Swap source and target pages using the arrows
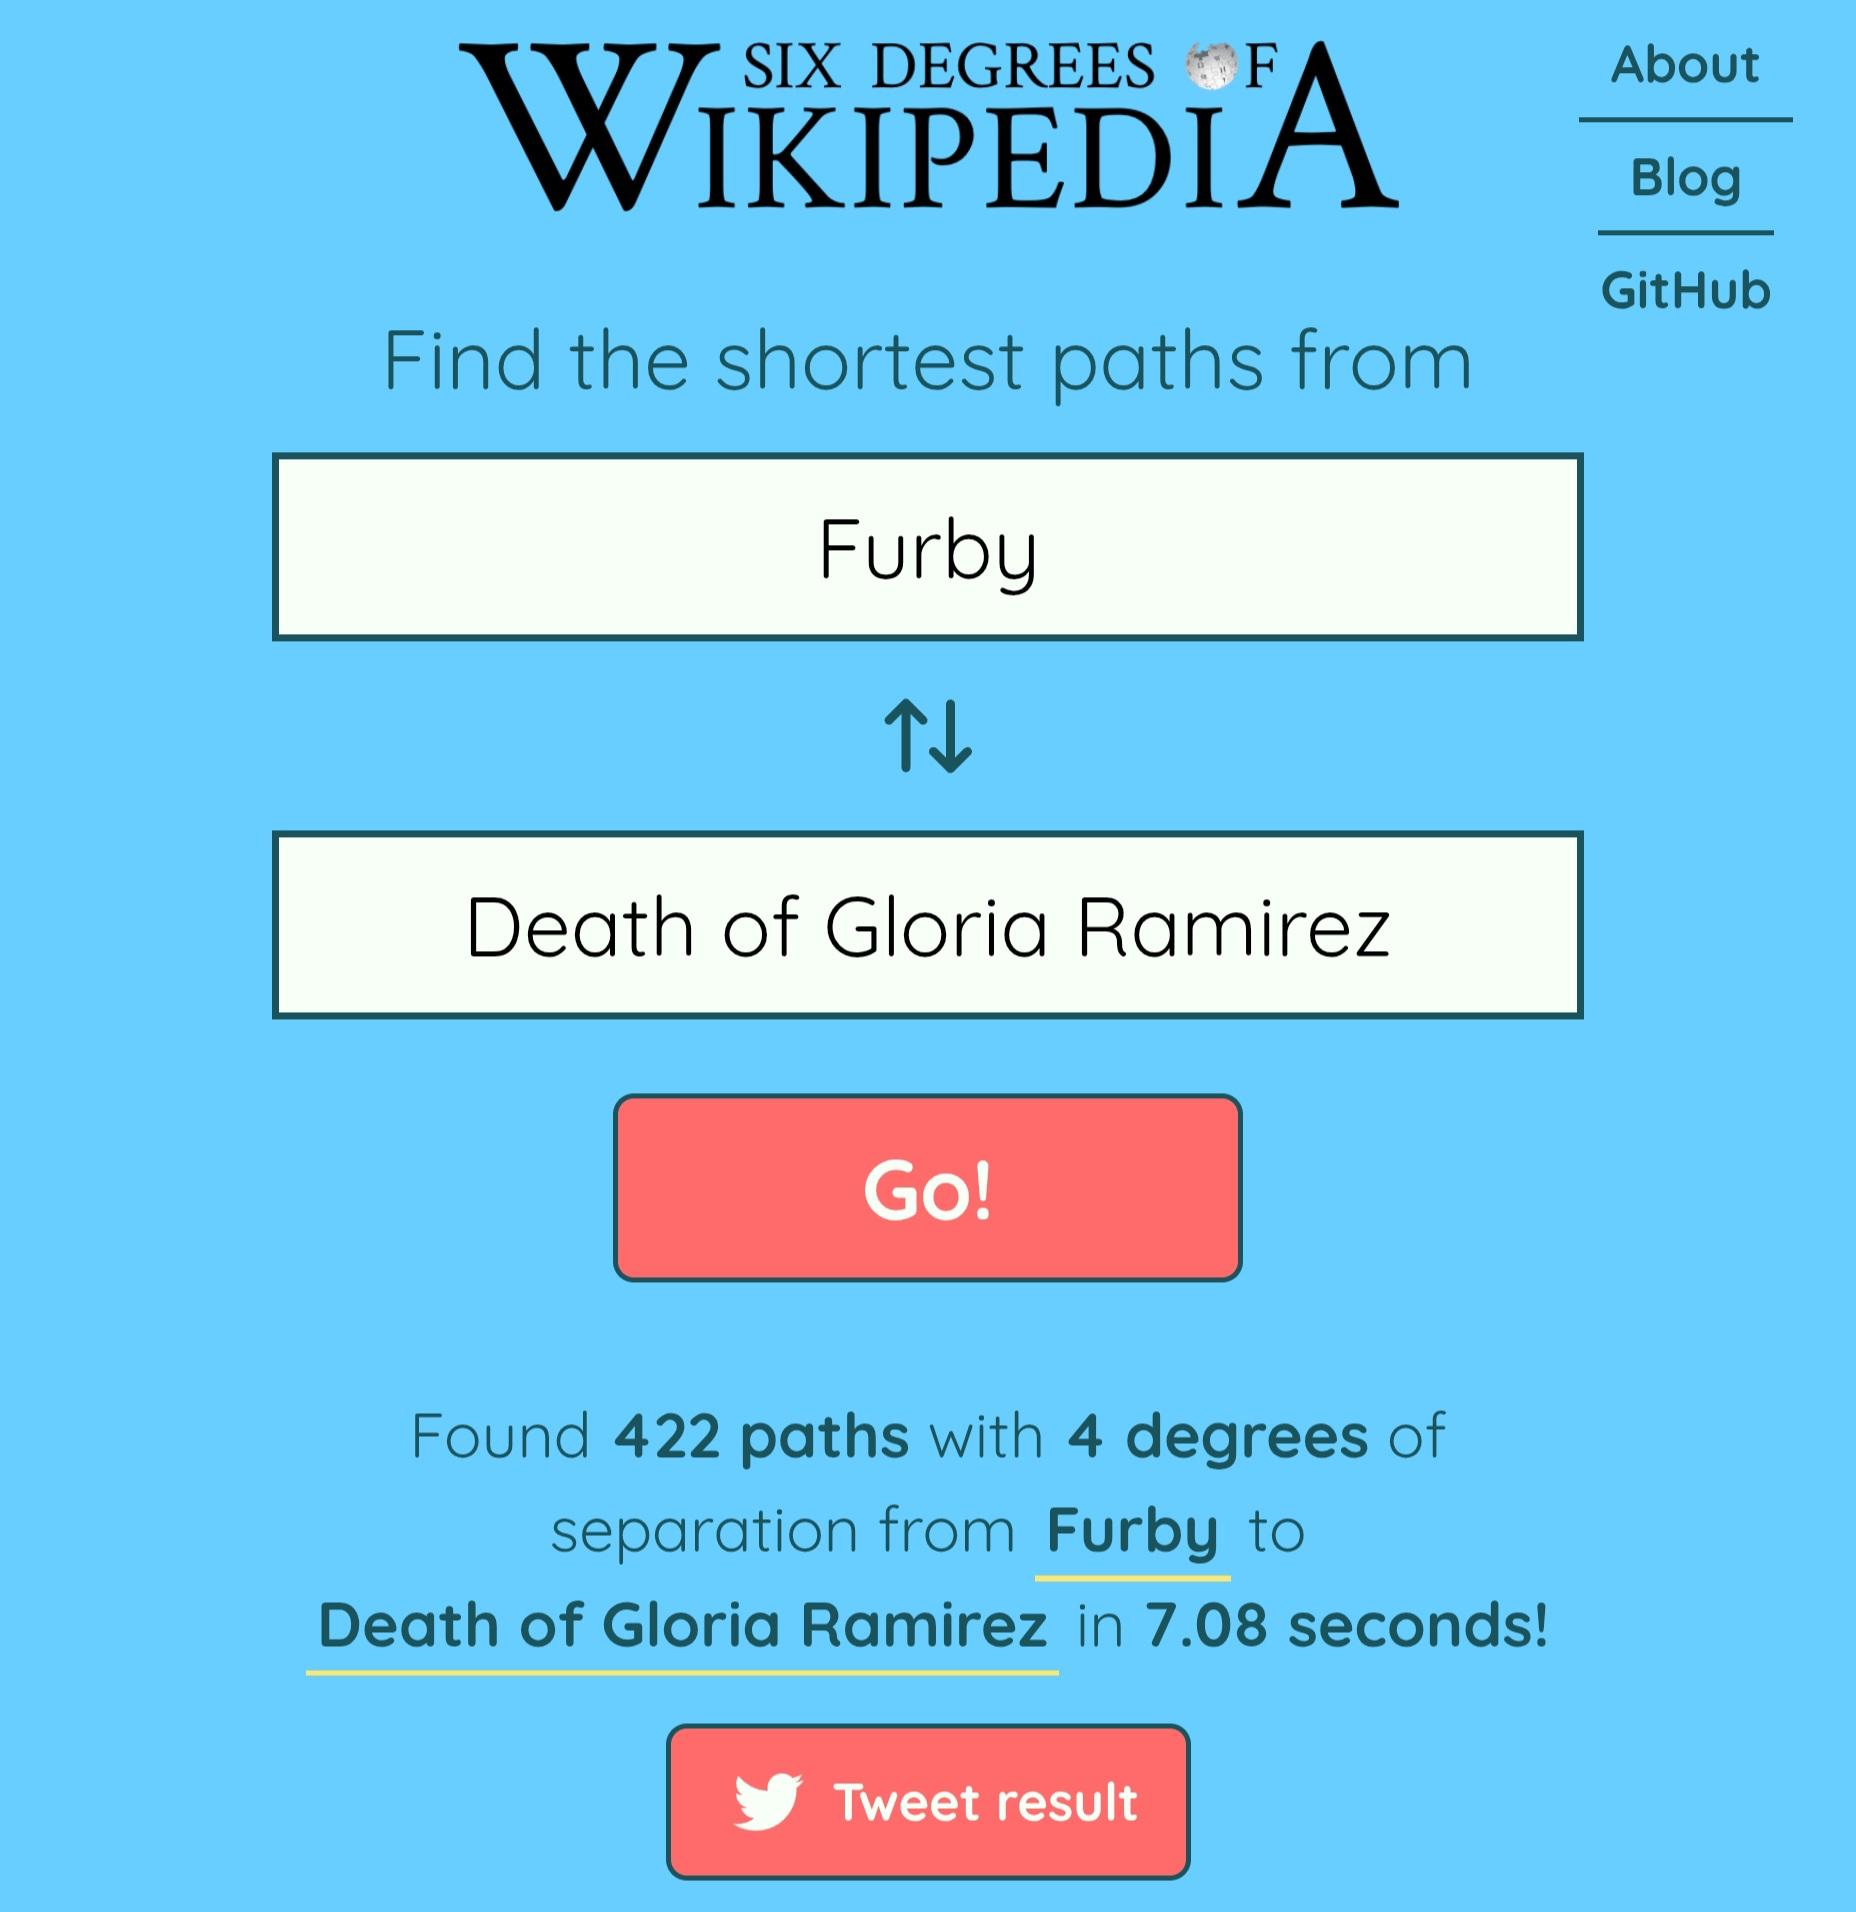Image resolution: width=1856 pixels, height=1912 pixels. [x=928, y=736]
